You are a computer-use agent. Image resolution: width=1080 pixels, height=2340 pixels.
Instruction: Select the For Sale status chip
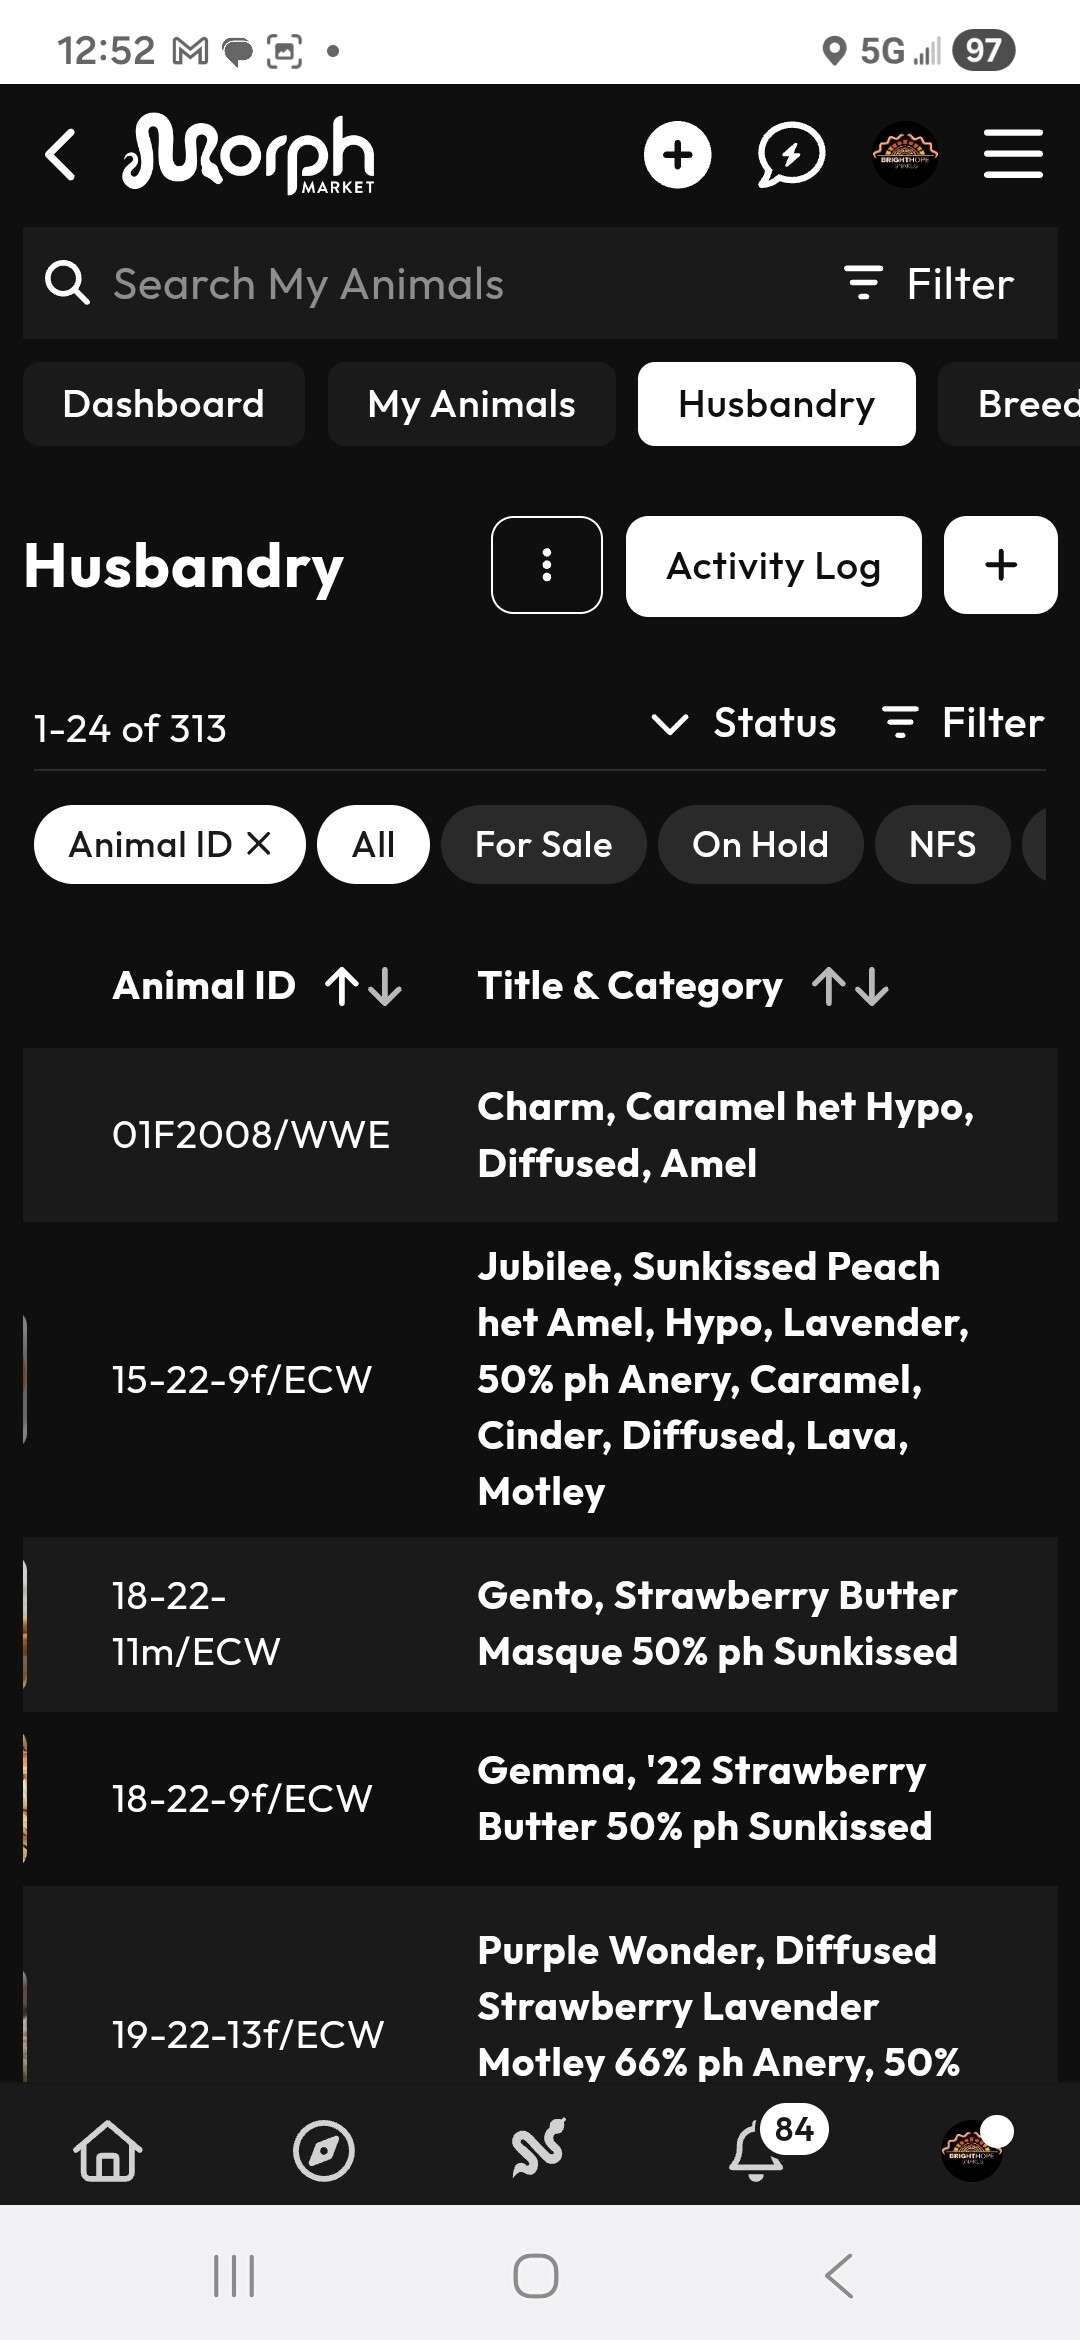tap(543, 845)
